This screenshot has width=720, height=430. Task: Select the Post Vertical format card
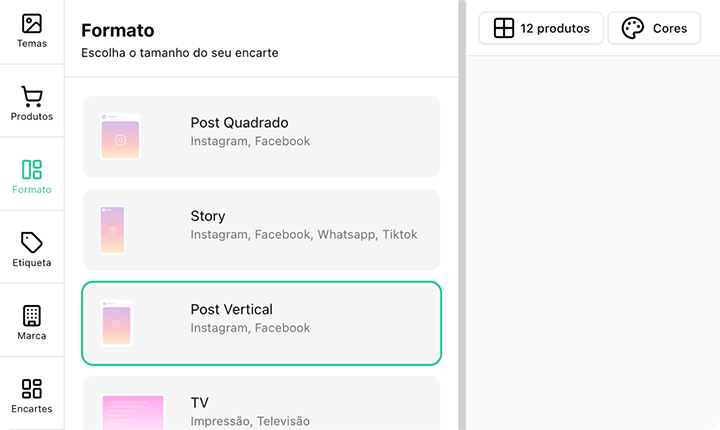point(261,323)
